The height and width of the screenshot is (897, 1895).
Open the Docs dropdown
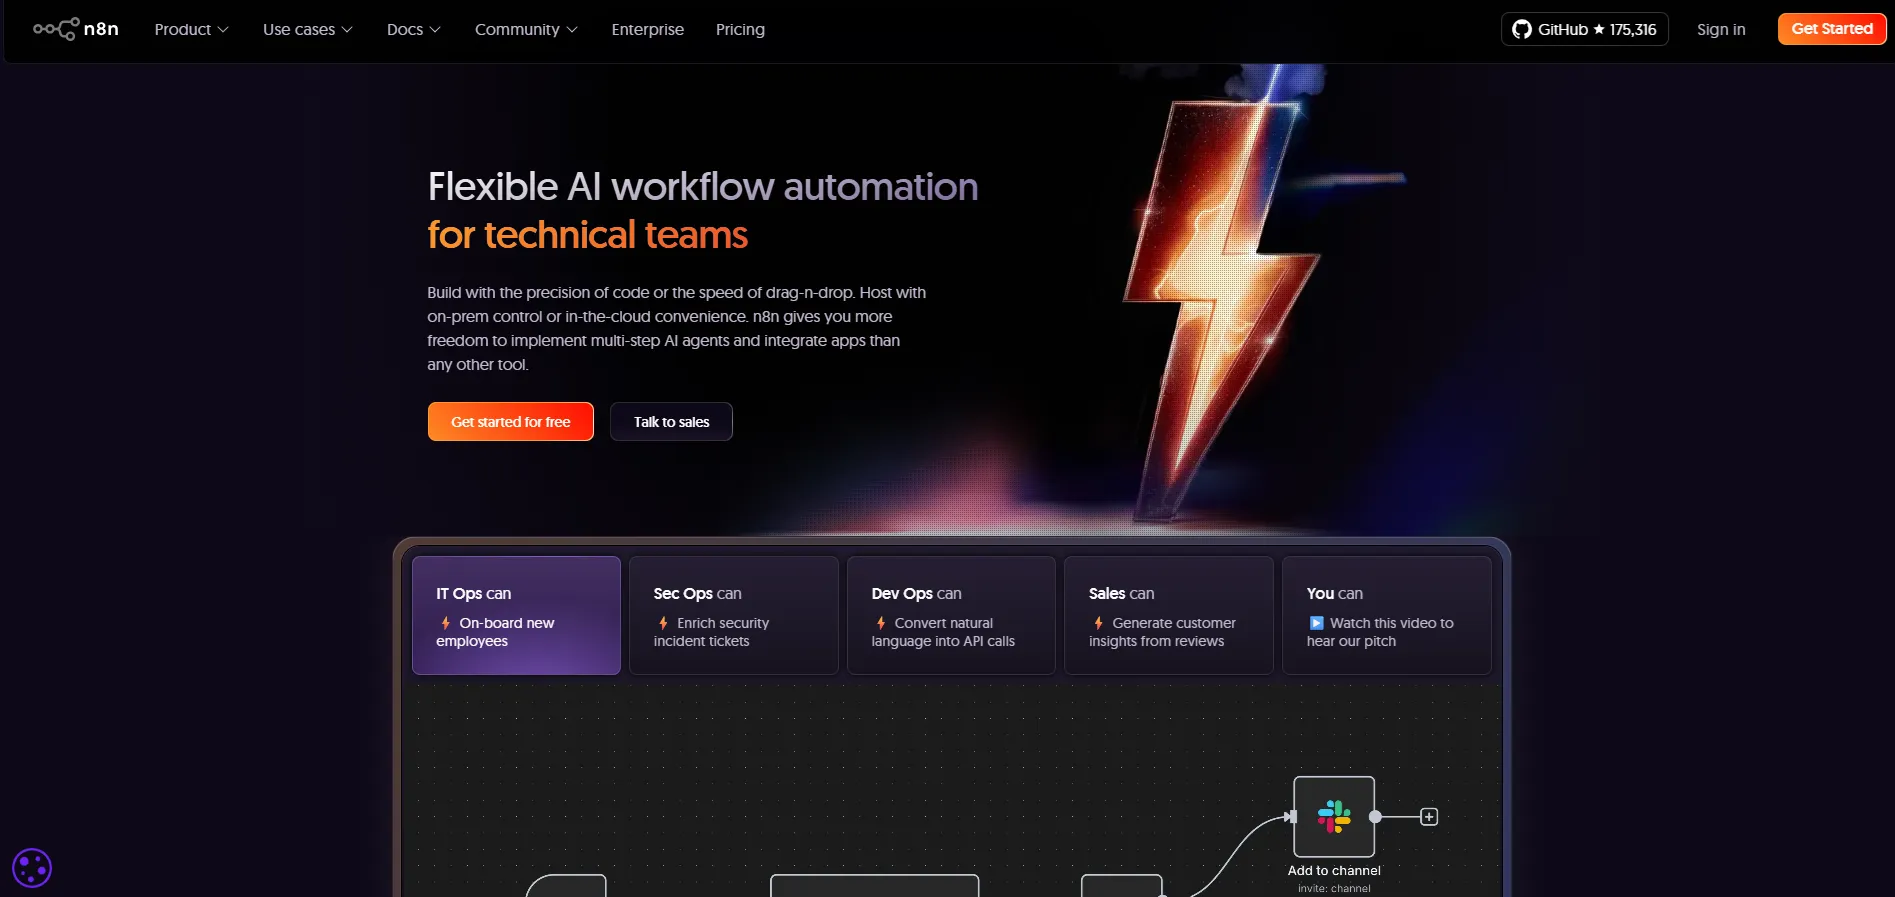(413, 30)
